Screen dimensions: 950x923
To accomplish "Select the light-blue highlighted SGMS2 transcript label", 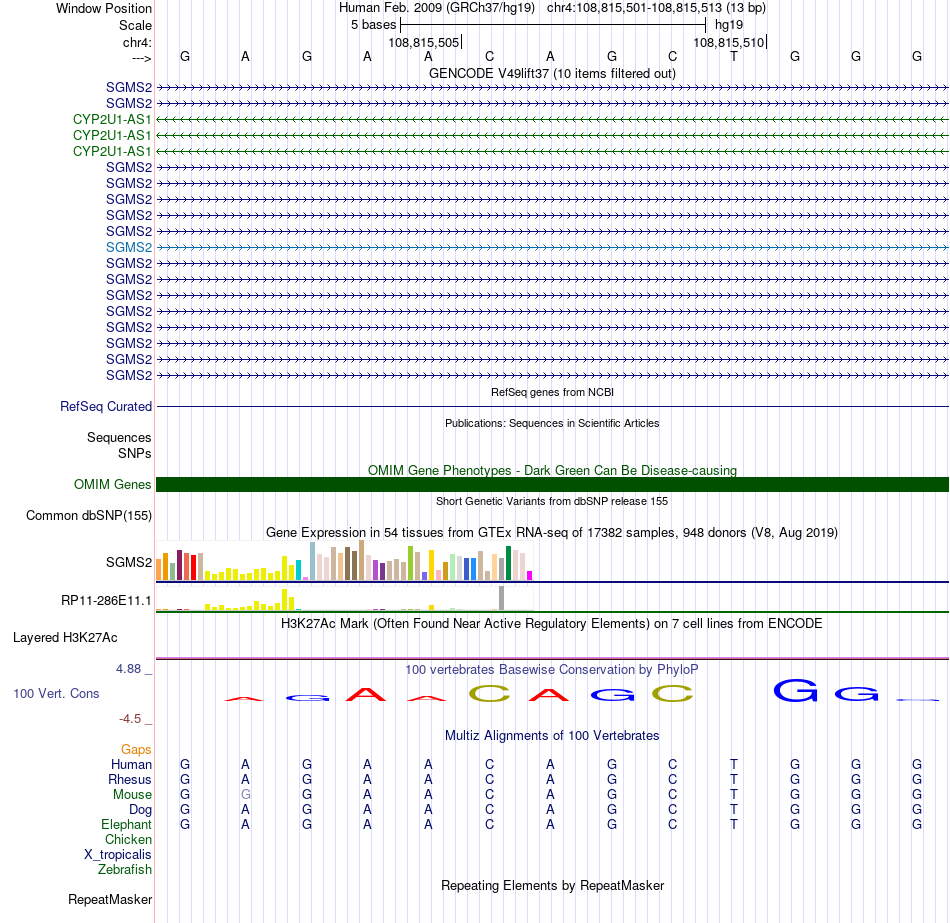I will pos(128,247).
